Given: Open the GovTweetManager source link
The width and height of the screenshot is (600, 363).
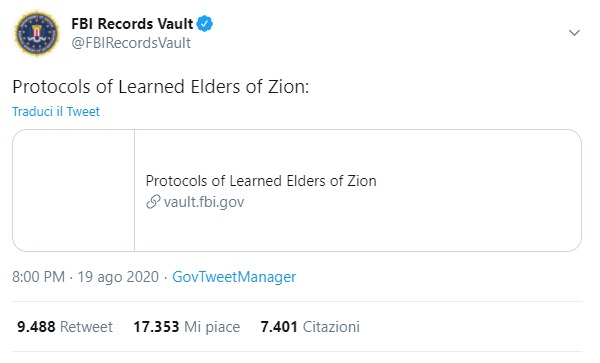Looking at the screenshot, I should 234,277.
